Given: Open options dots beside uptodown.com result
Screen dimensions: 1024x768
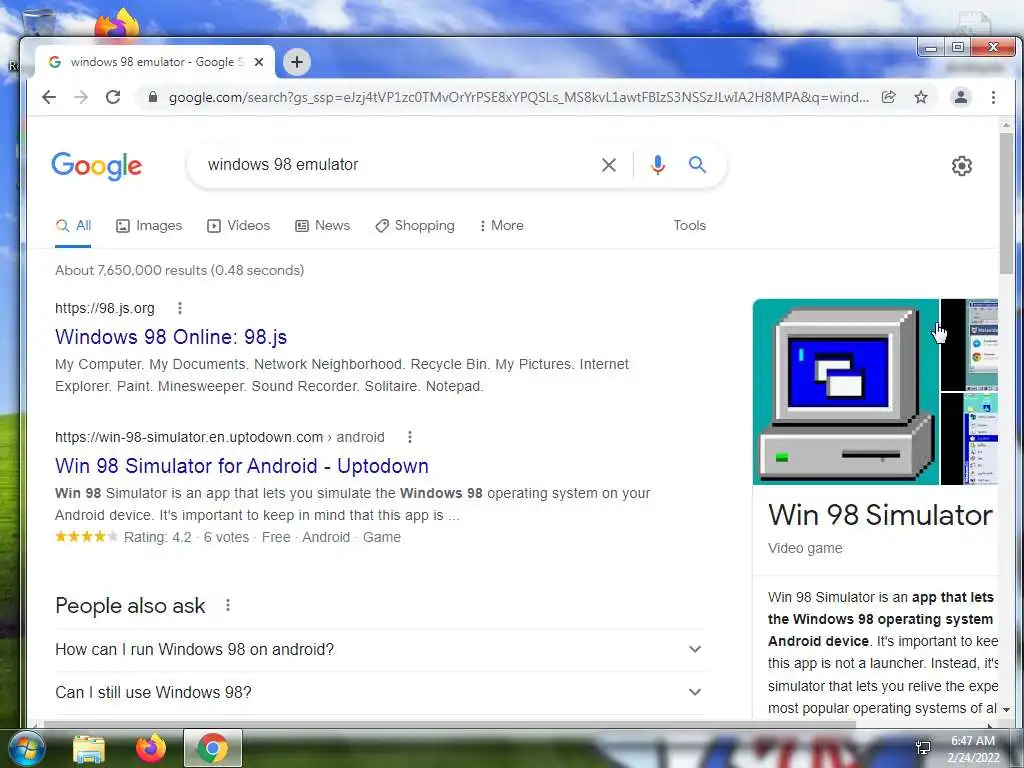Looking at the screenshot, I should pyautogui.click(x=409, y=437).
